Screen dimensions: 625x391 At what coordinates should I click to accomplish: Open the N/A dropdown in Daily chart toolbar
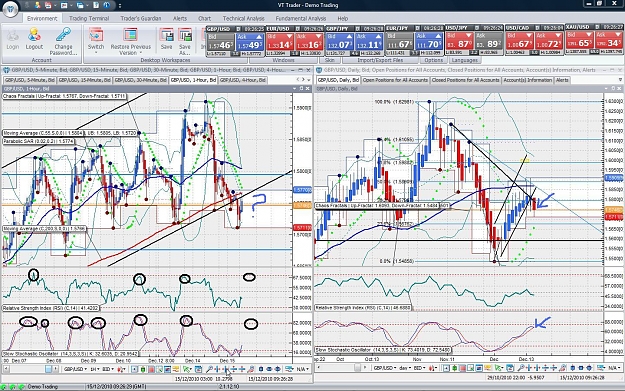coord(613,368)
